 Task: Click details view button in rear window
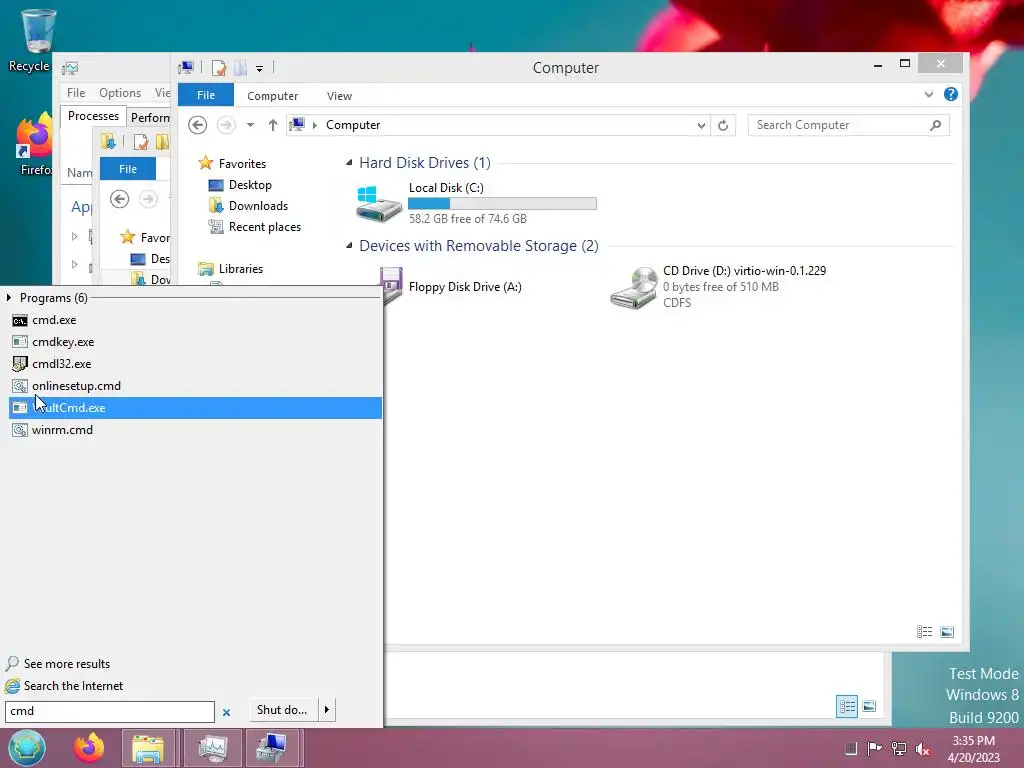[847, 706]
